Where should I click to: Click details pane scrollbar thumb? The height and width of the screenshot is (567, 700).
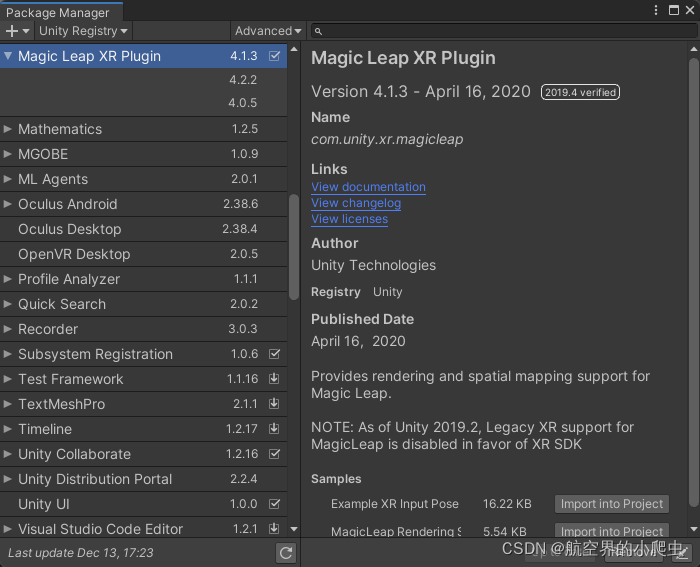tap(693, 283)
